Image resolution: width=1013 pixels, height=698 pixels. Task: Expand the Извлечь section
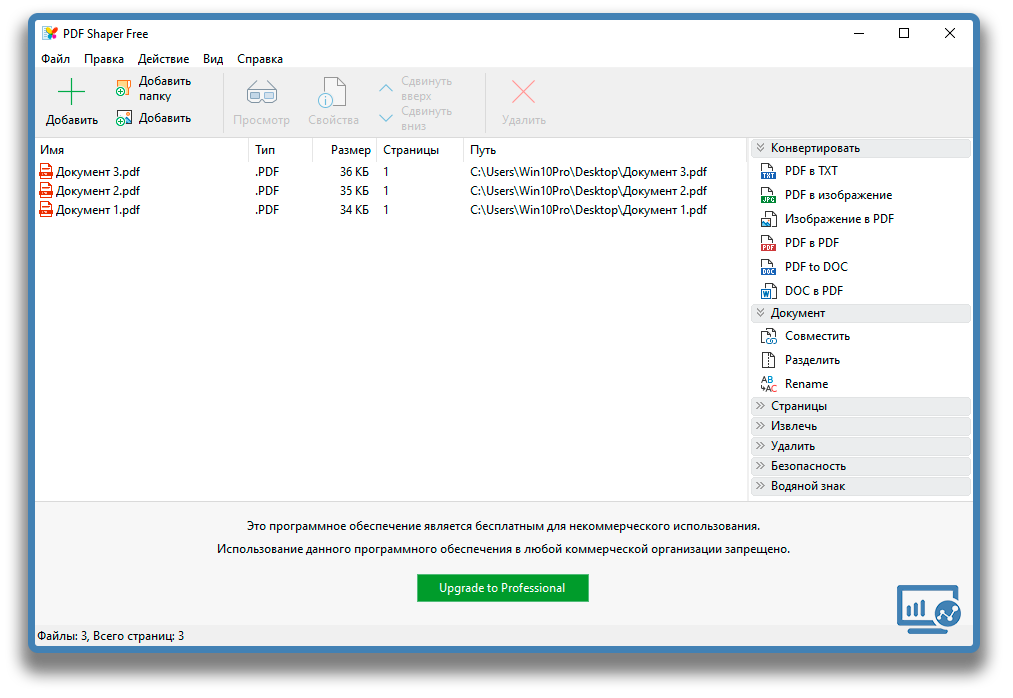pos(861,426)
